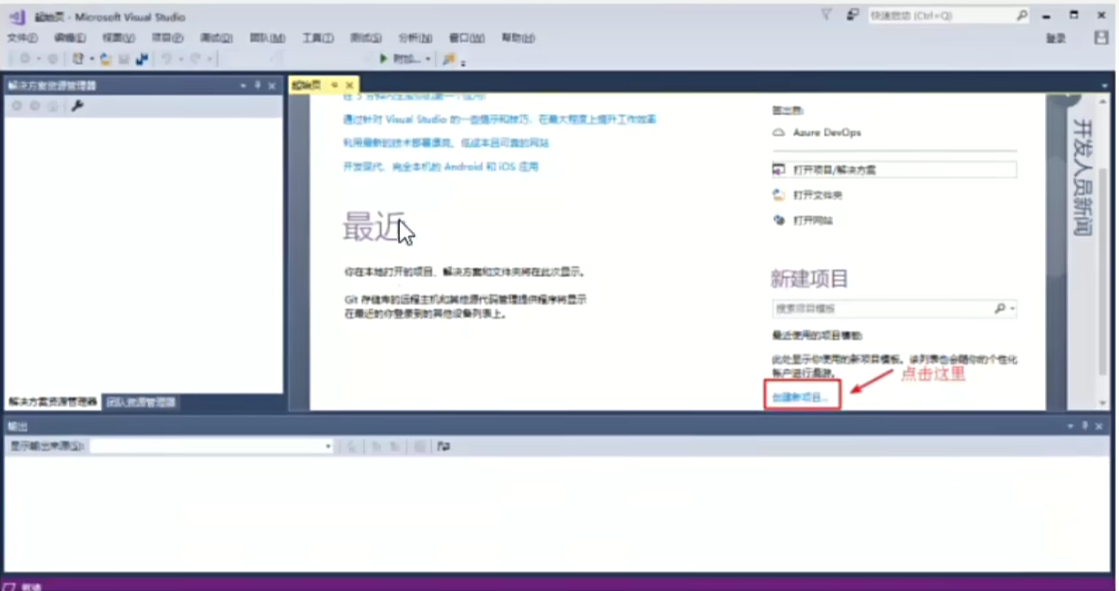Click 打开项目/解决方案

click(x=894, y=170)
